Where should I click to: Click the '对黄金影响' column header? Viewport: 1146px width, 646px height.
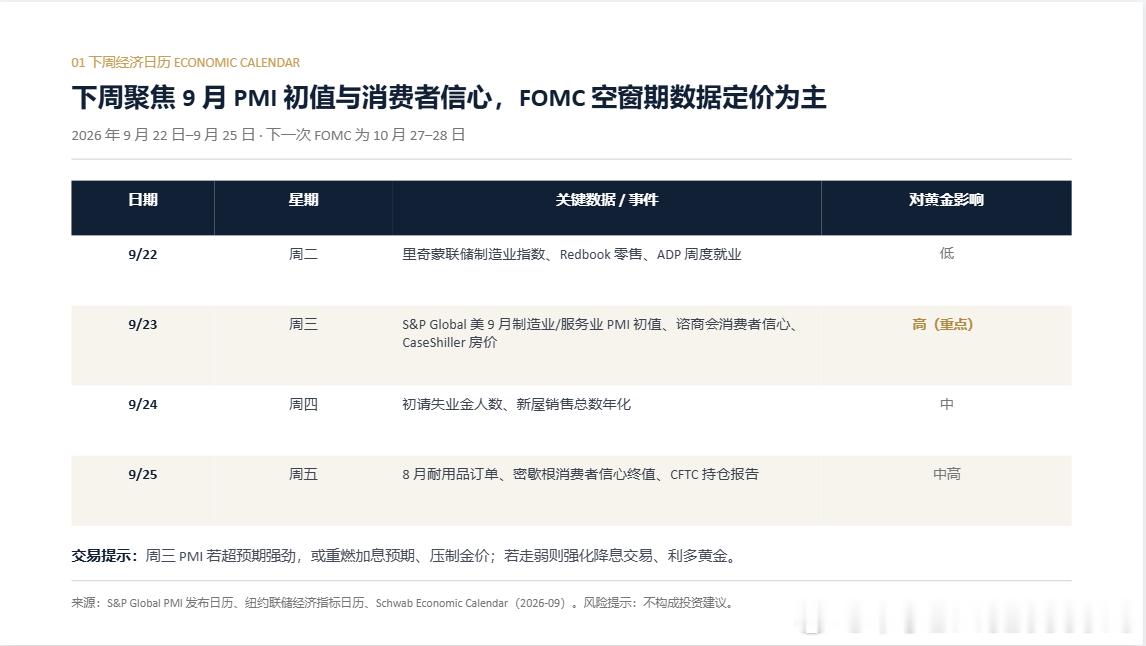[946, 200]
